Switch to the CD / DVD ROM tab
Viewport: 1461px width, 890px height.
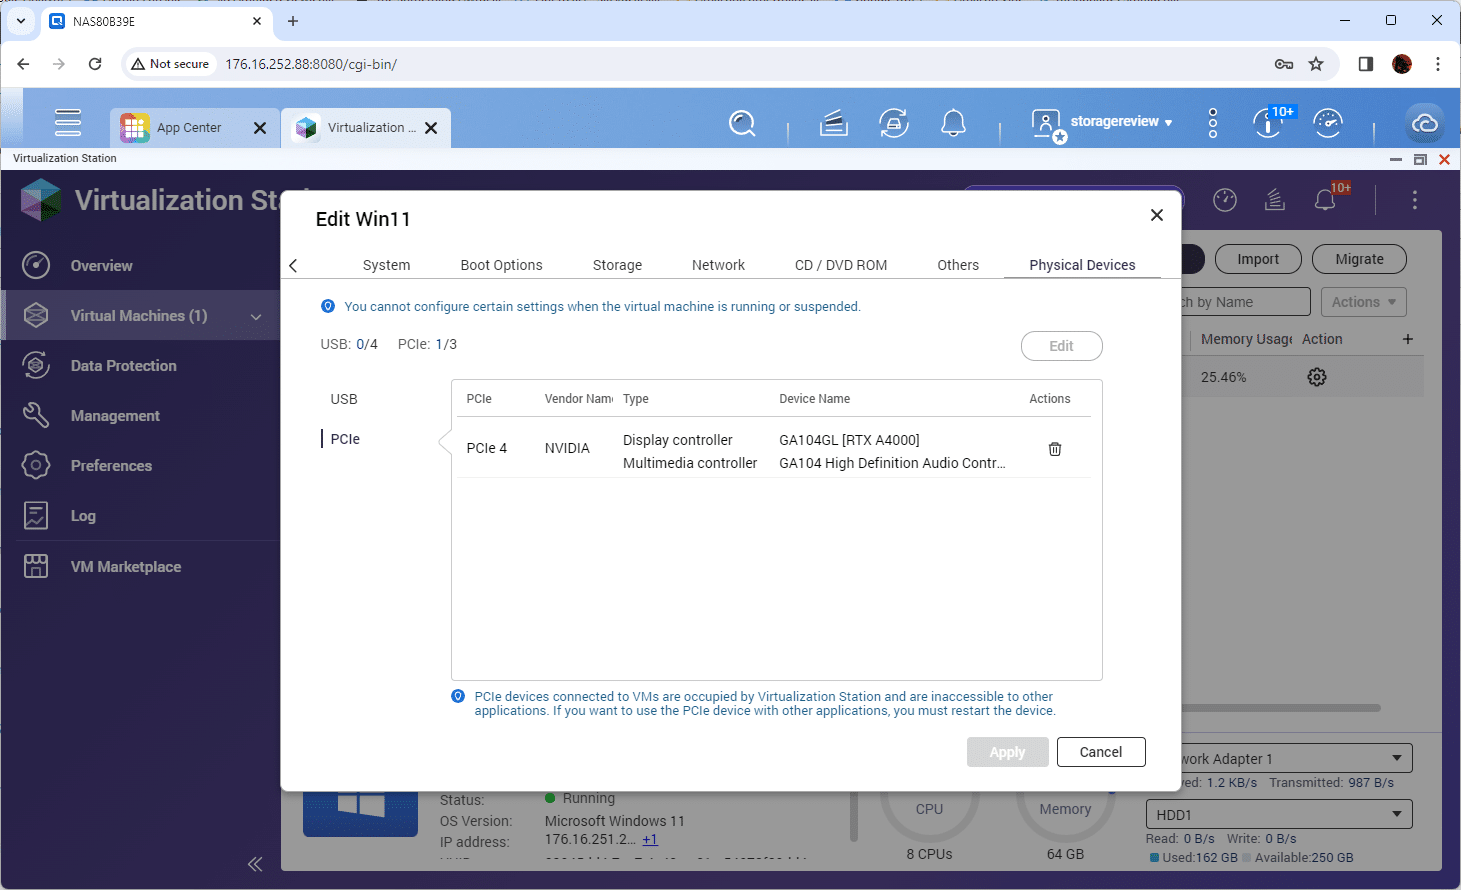tap(841, 265)
